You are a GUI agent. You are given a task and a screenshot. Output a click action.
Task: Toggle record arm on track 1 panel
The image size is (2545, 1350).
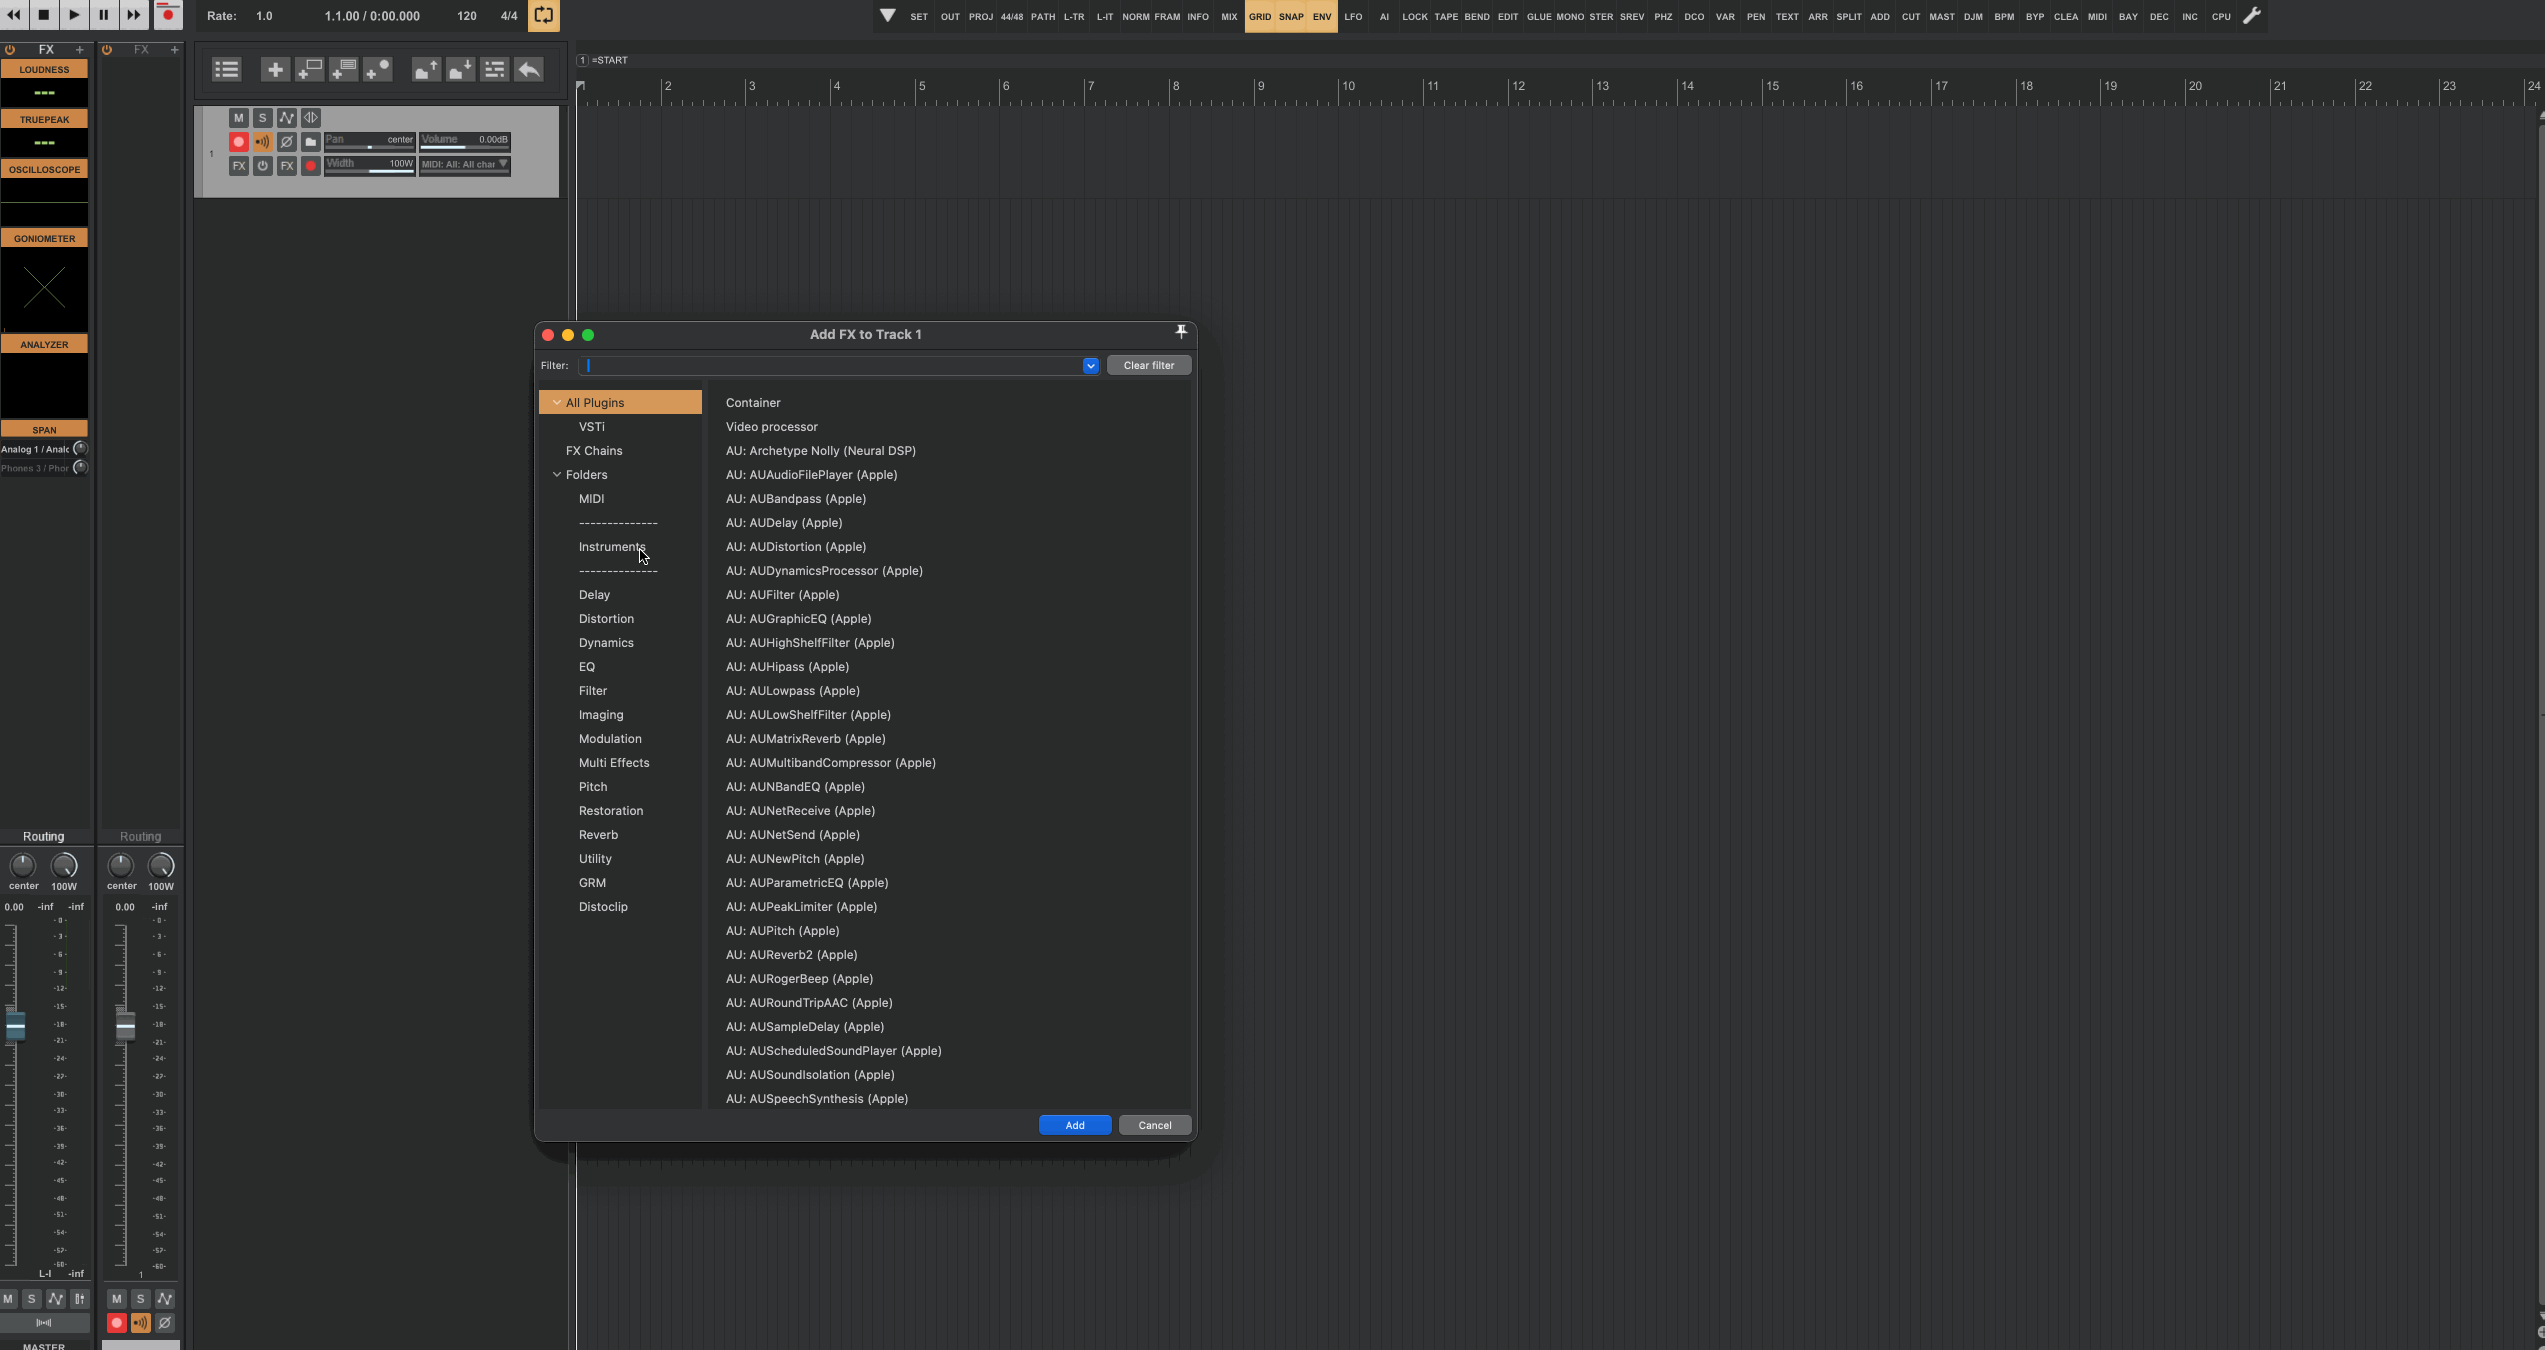click(238, 142)
